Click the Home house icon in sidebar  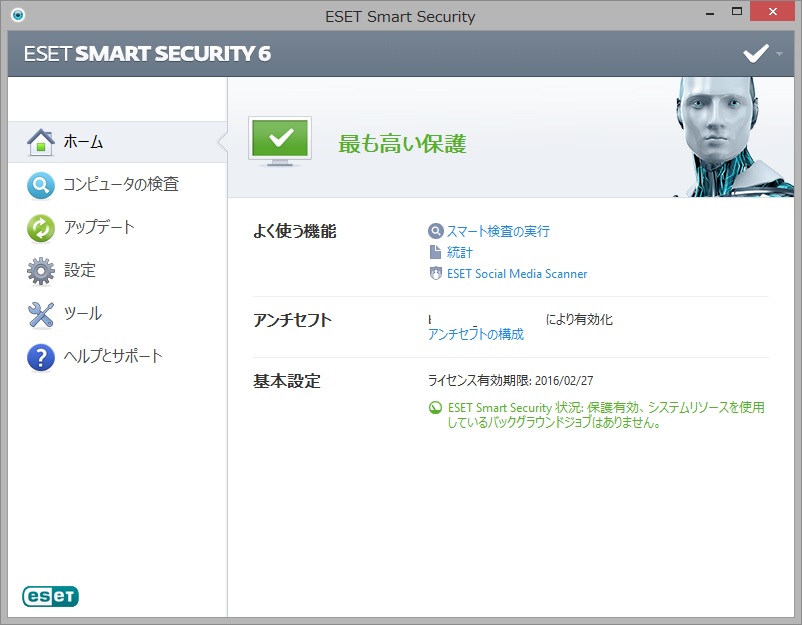40,142
